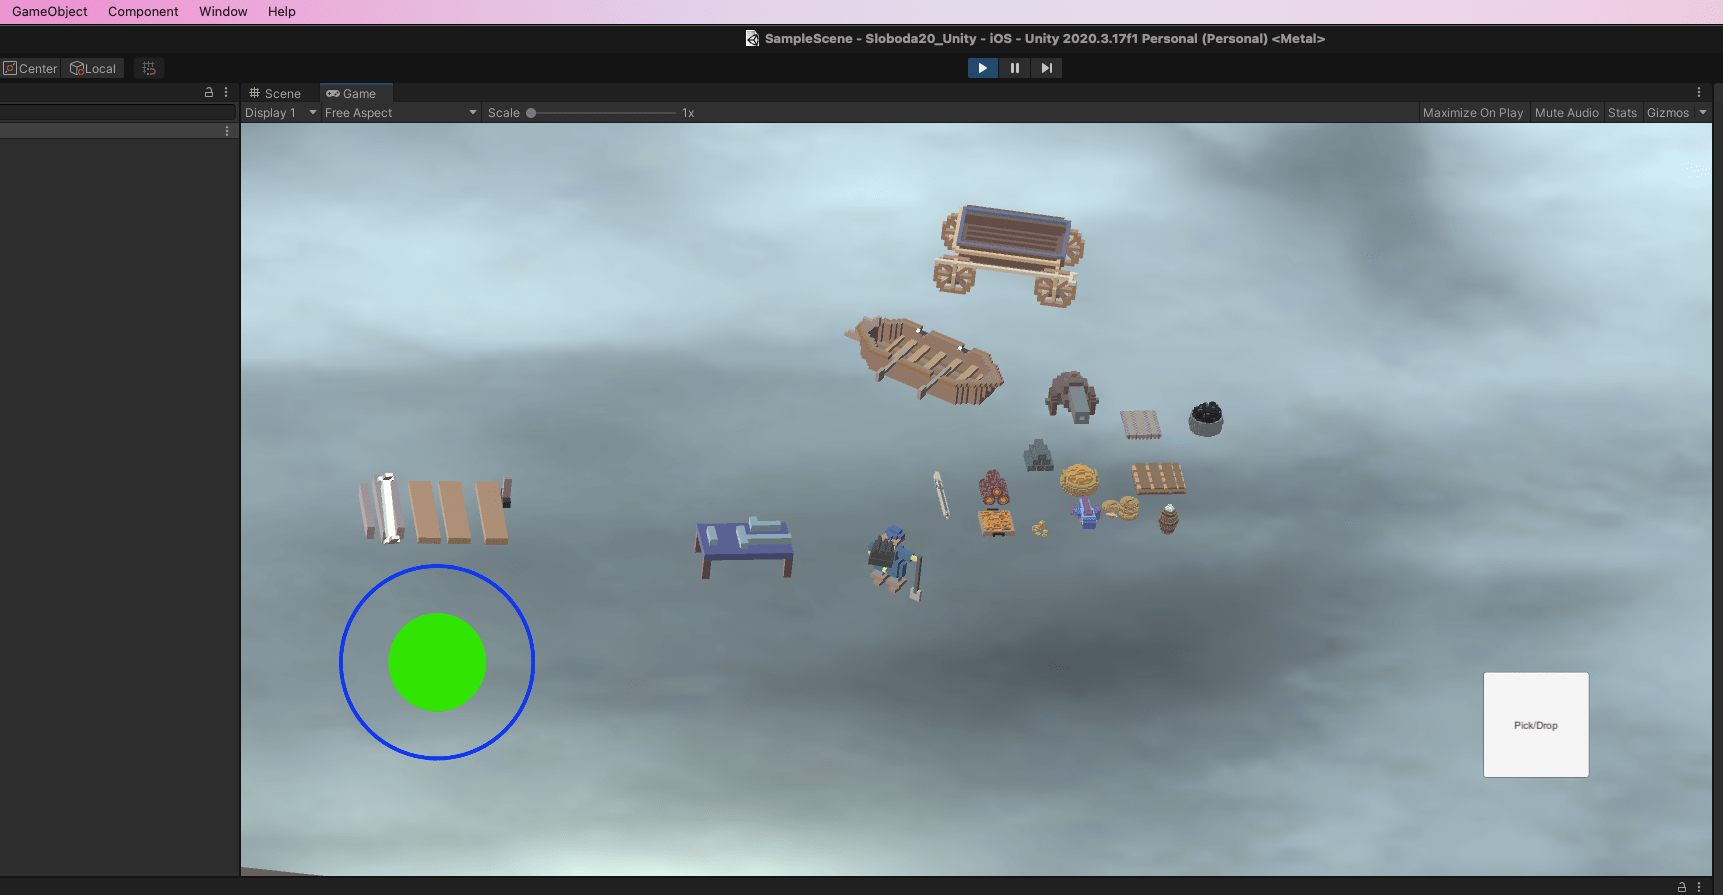Image resolution: width=1723 pixels, height=895 pixels.
Task: Enable Mute Audio in Game view
Action: coord(1566,113)
